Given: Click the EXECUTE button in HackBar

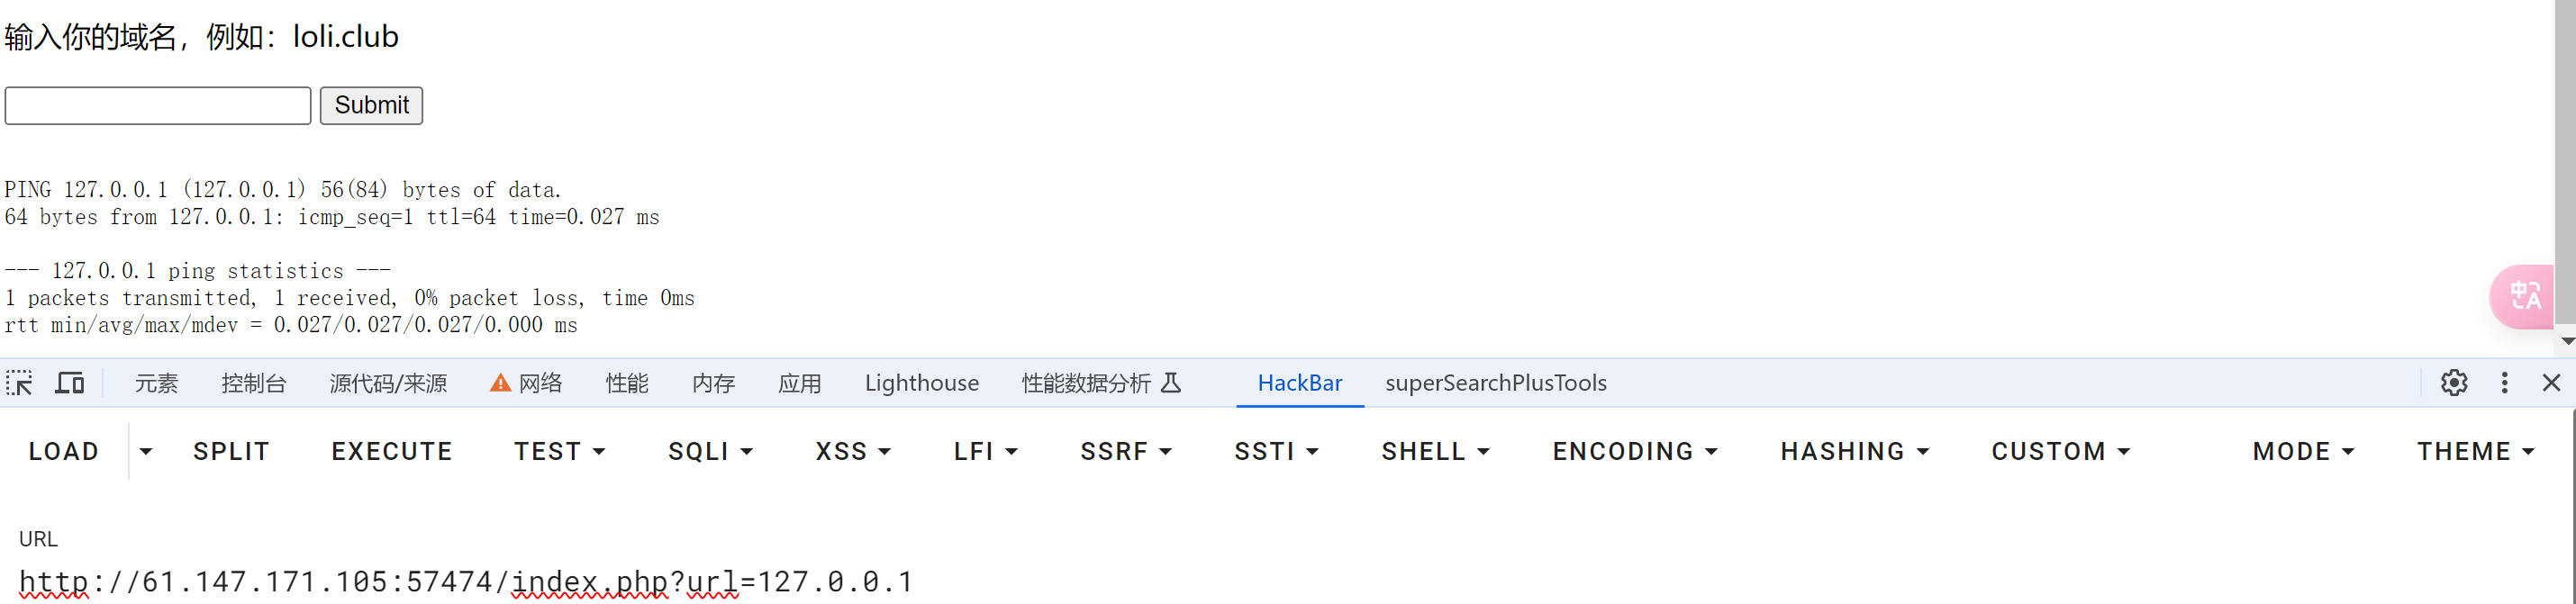Looking at the screenshot, I should (392, 452).
